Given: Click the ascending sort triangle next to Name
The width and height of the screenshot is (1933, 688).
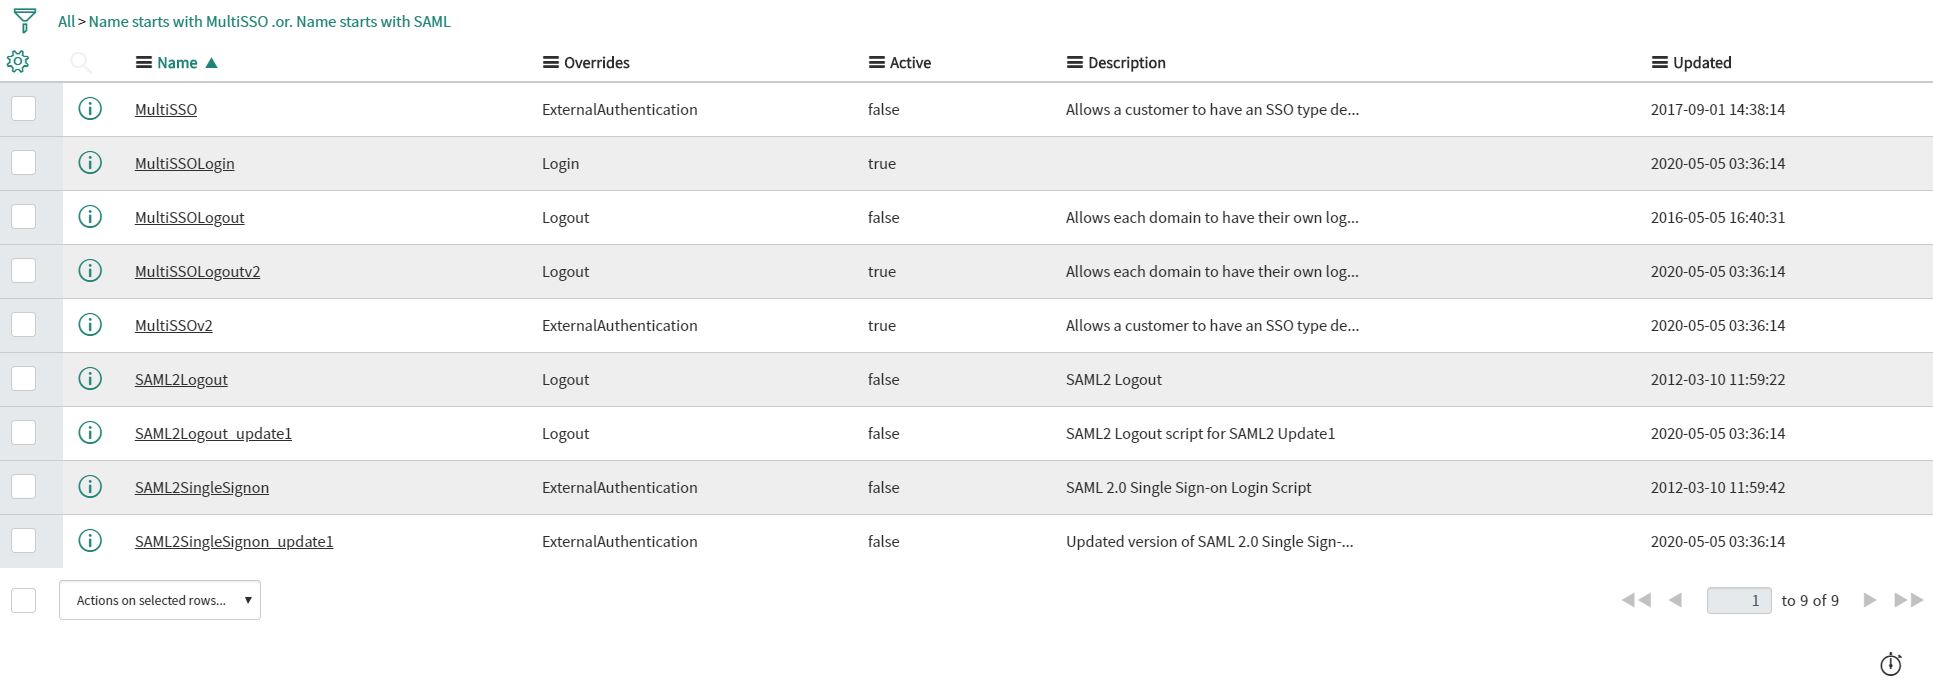Looking at the screenshot, I should tap(210, 62).
